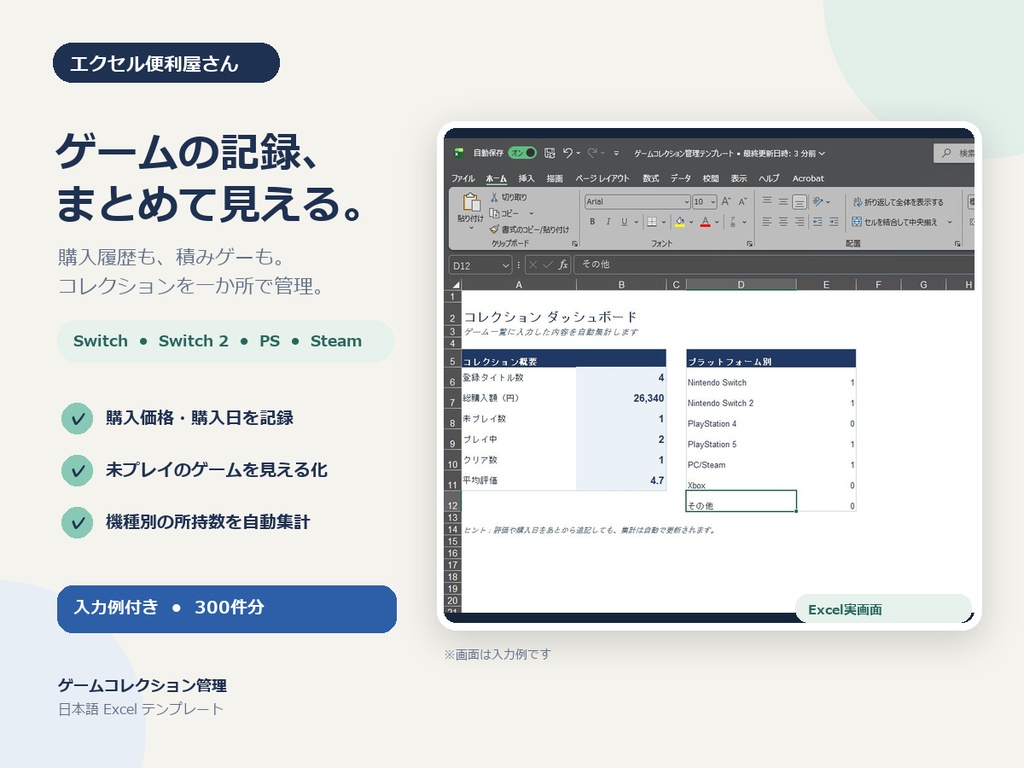
Task: Click the formula bar cancel X icon
Action: click(x=533, y=264)
